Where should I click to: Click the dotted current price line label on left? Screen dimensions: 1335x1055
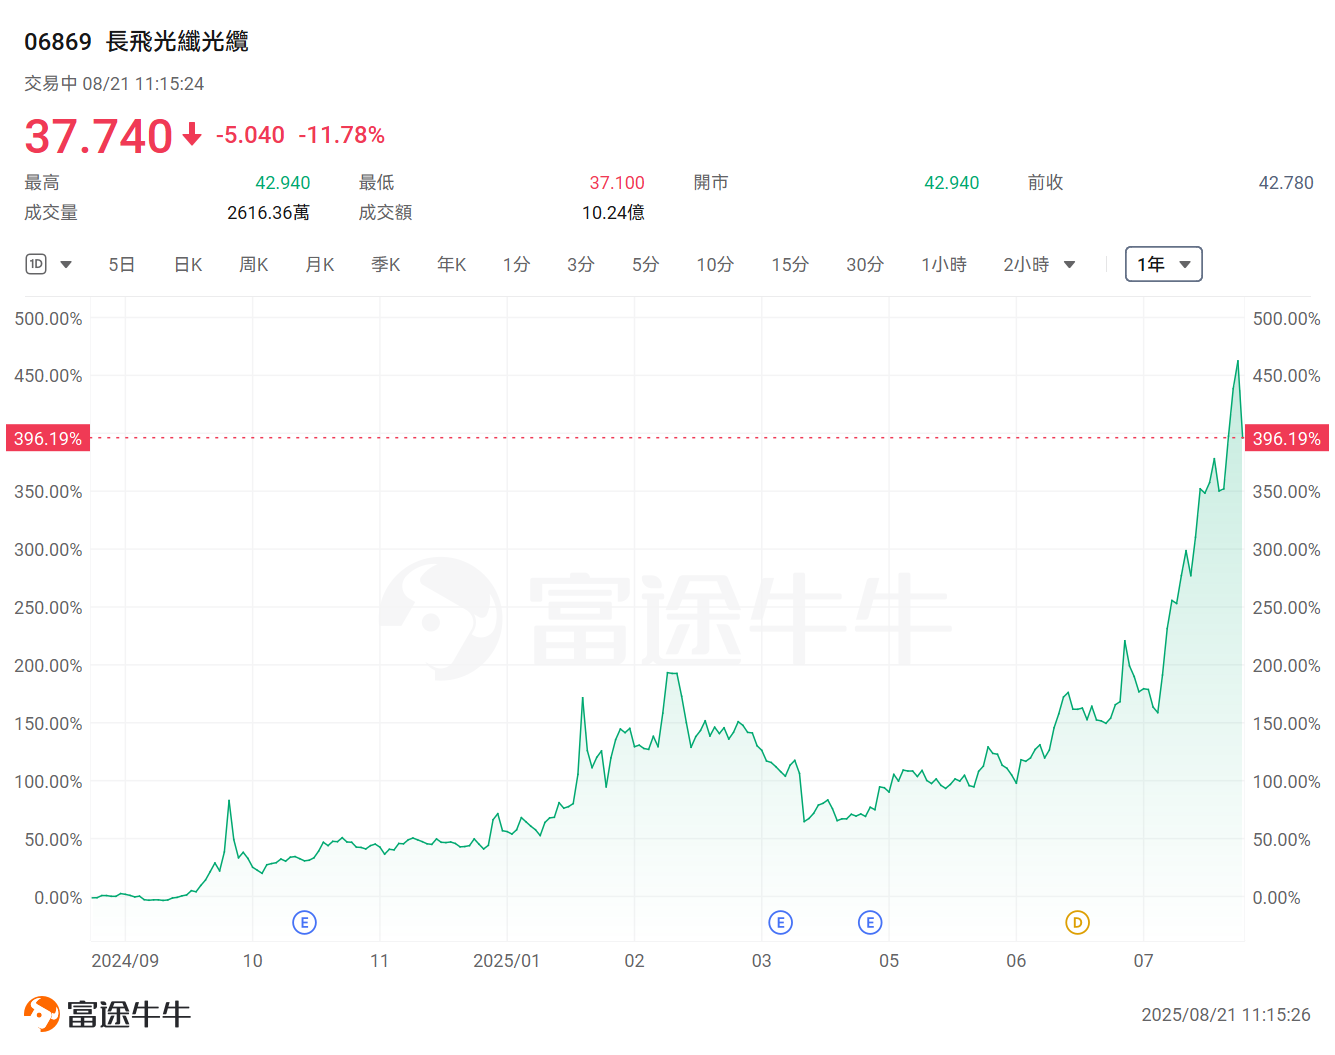45,437
